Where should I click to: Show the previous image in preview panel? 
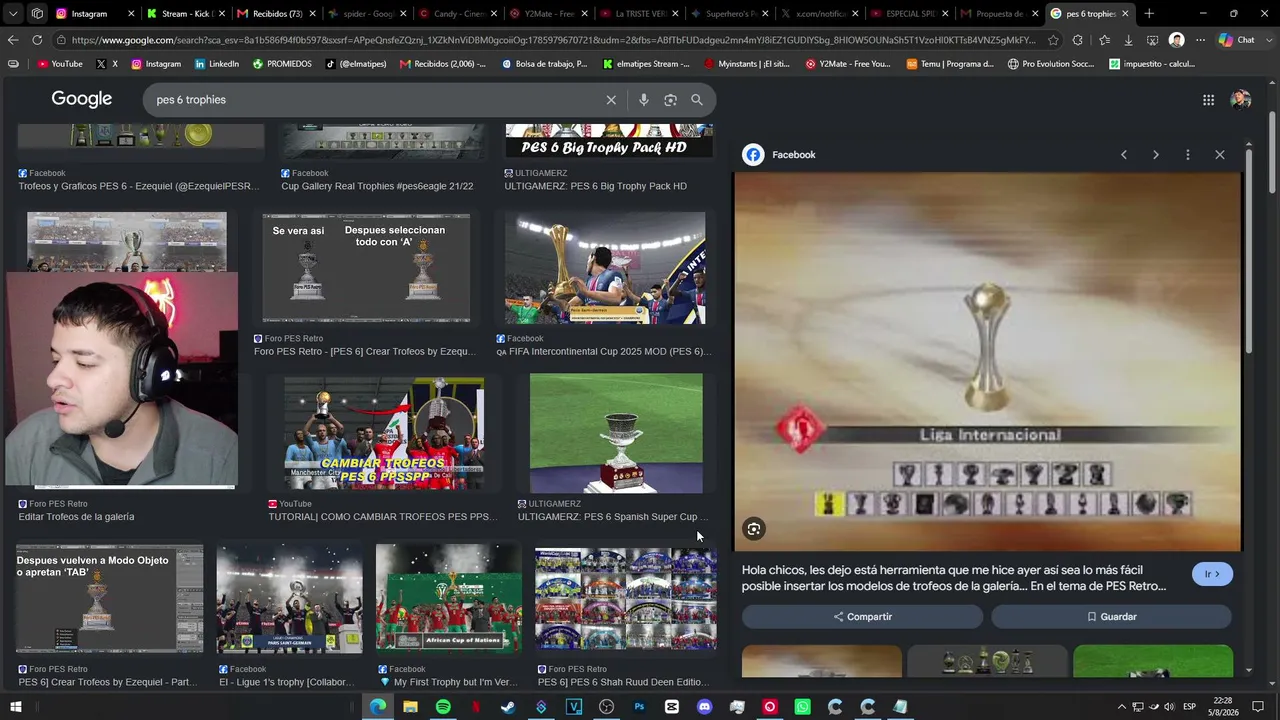coord(1124,155)
